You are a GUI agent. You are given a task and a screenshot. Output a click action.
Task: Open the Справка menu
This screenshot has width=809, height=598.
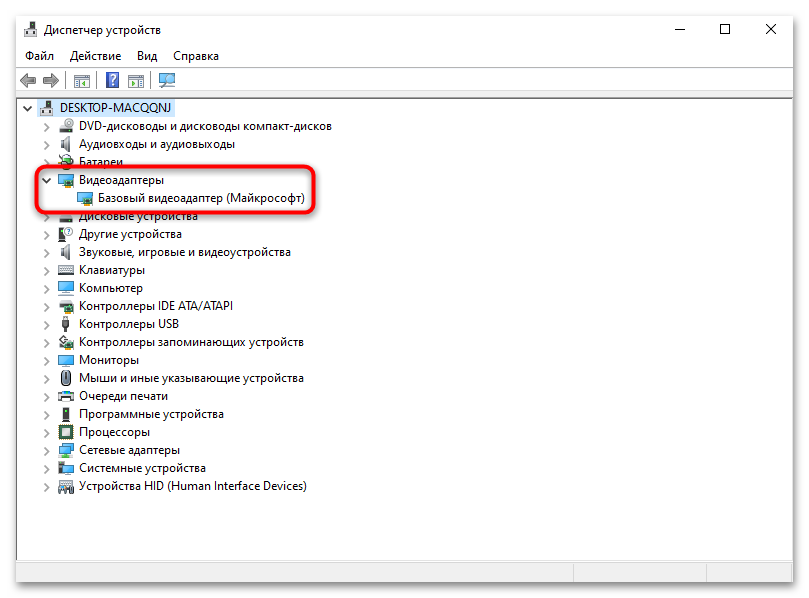[194, 56]
